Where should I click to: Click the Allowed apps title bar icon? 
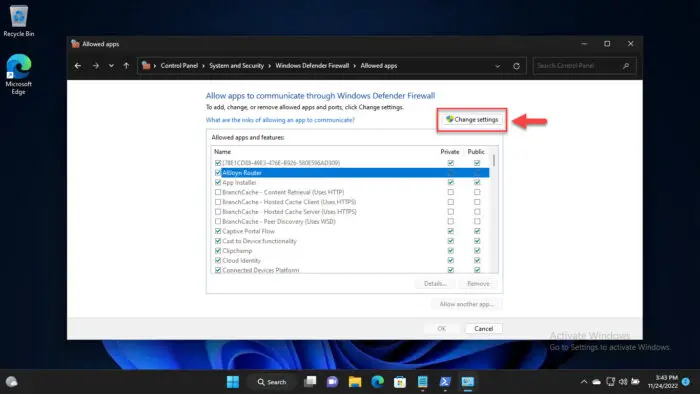tap(75, 44)
